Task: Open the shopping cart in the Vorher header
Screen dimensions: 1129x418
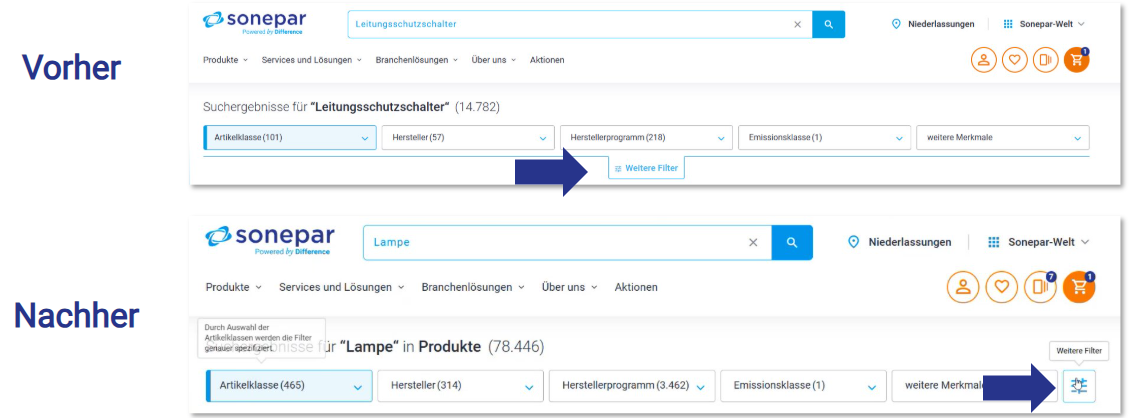Action: coord(1076,60)
